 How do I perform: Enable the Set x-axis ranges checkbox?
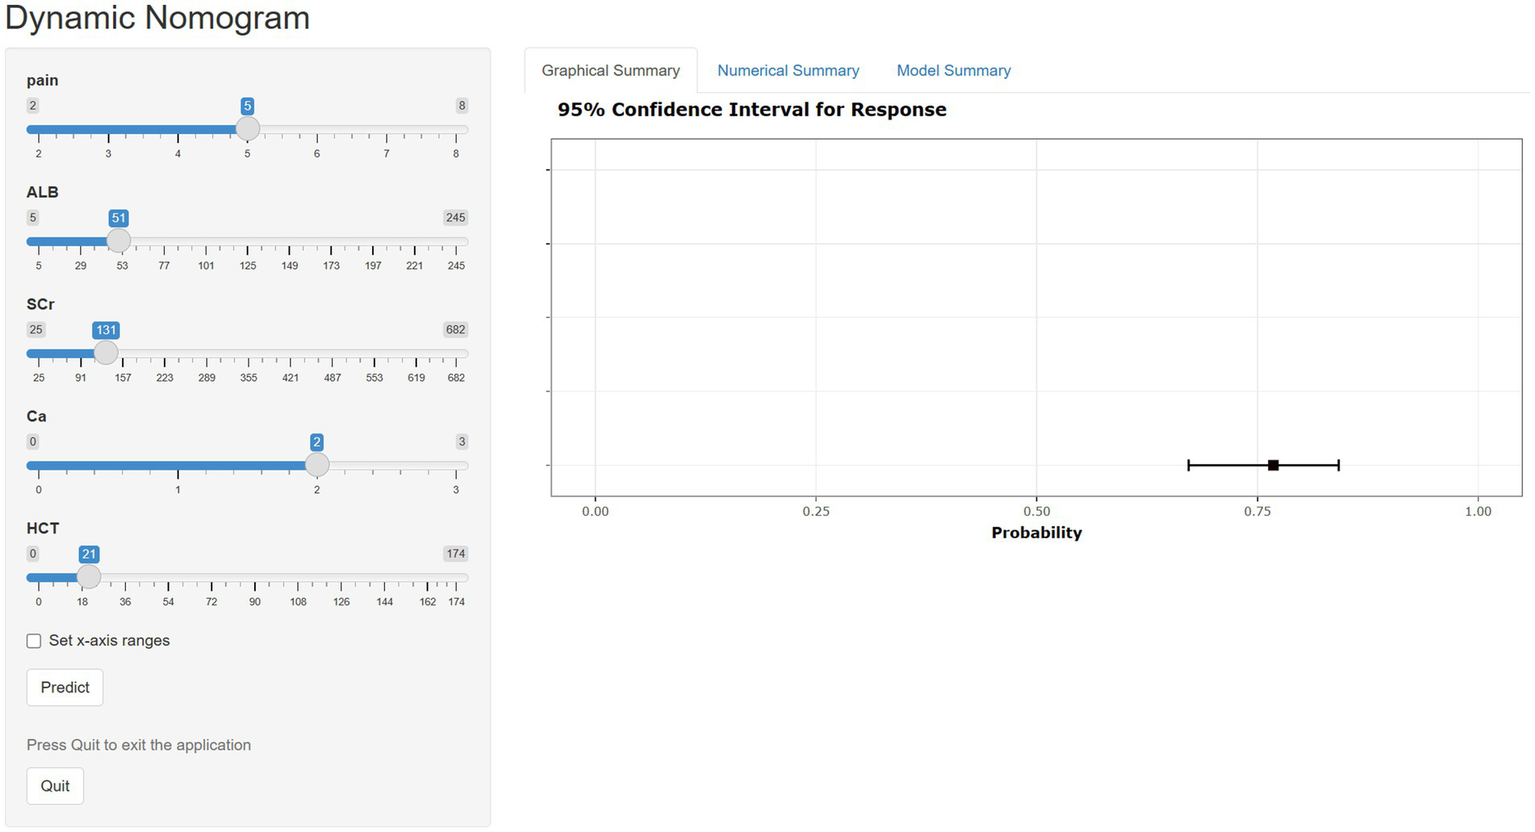[34, 641]
